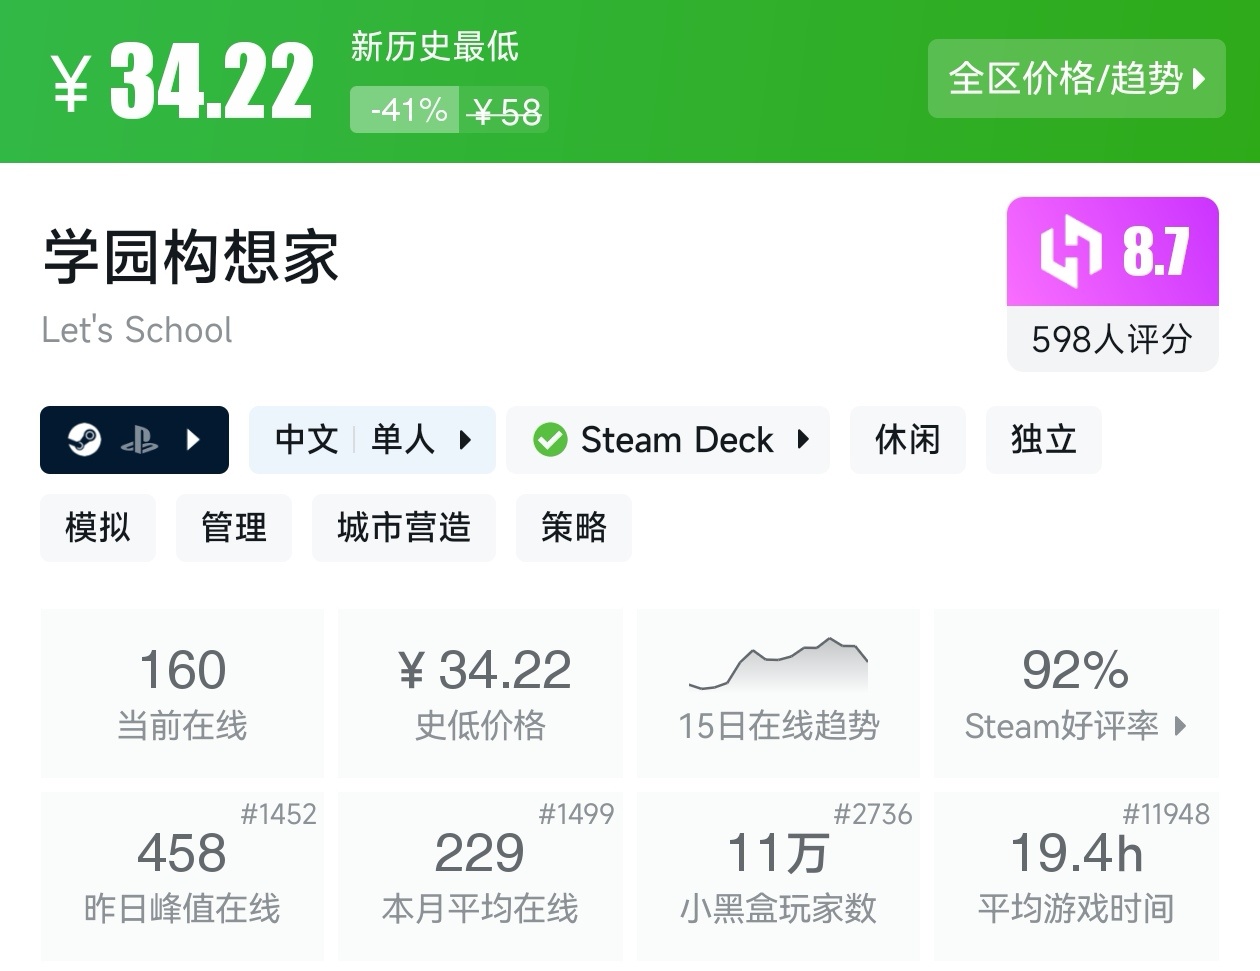Open the 史低价格 ¥34.22 stat card

[480, 693]
